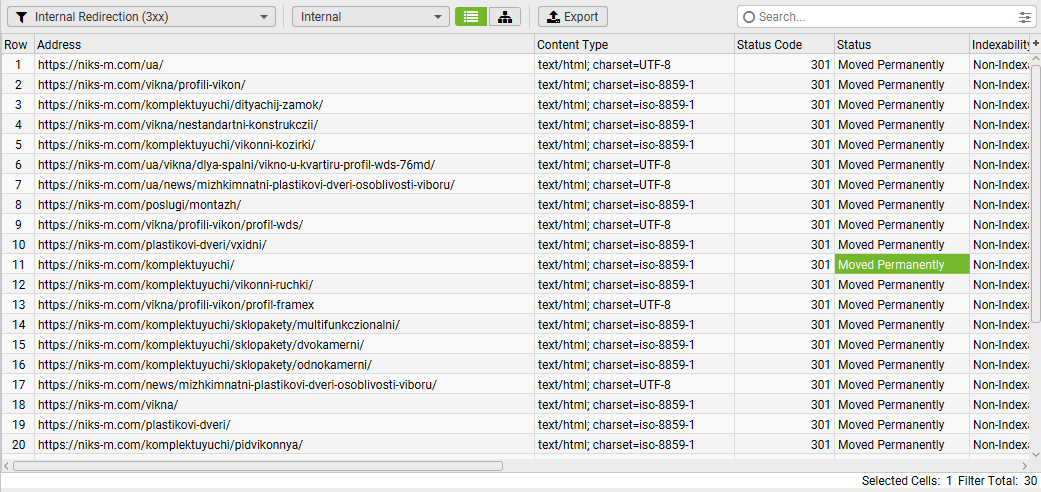Image resolution: width=1041 pixels, height=492 pixels.
Task: Click the horizontal scrollbar thumb
Action: (x=258, y=466)
